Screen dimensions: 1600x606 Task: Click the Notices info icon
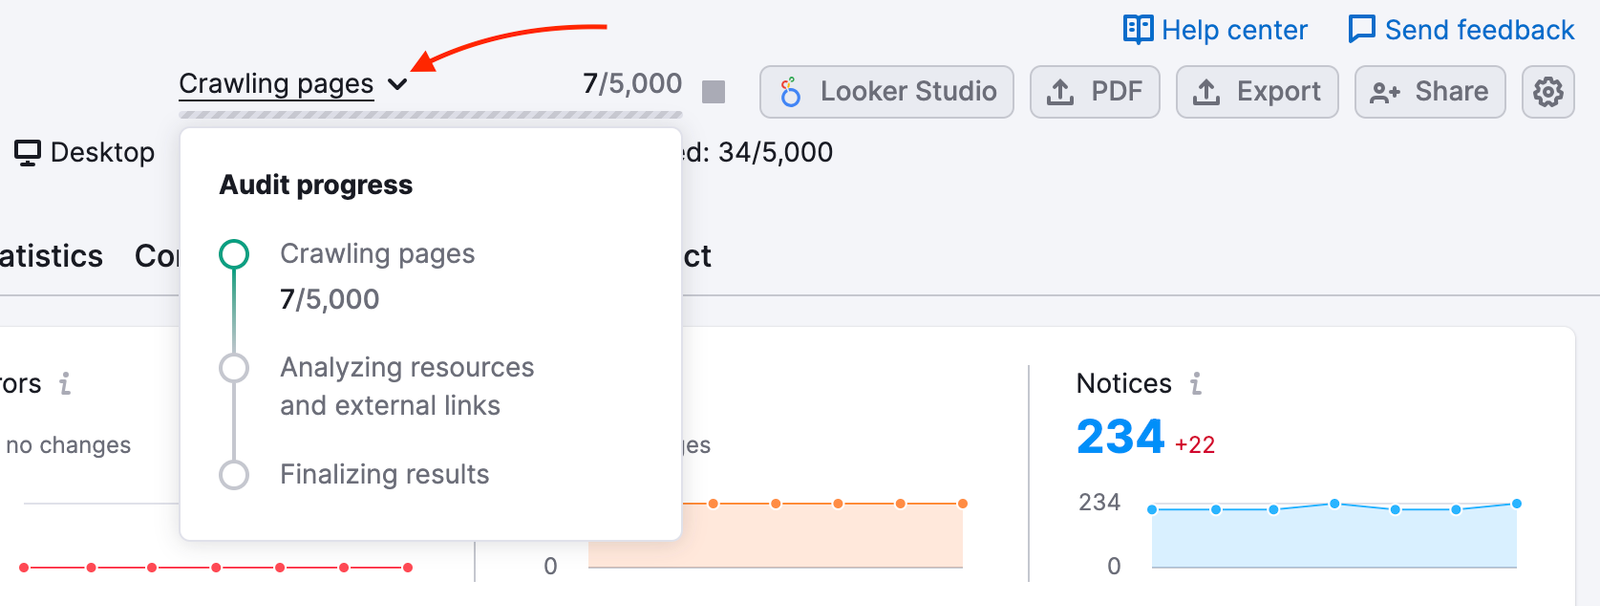1195,383
